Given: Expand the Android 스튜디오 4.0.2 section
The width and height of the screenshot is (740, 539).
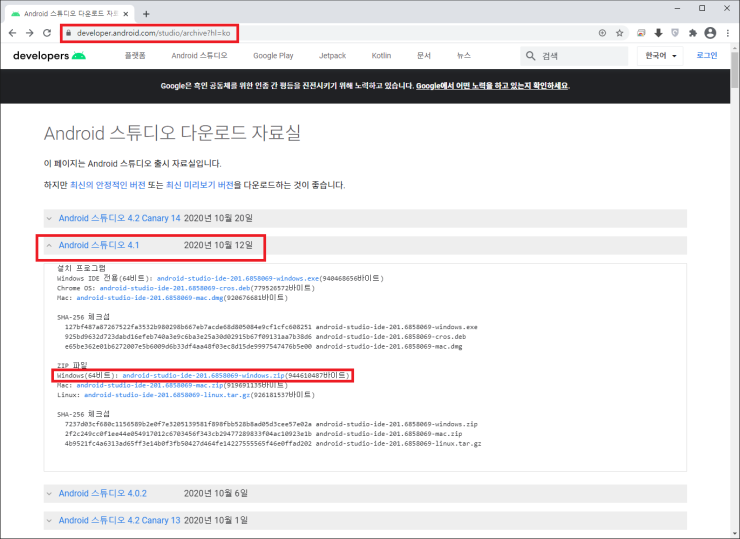Looking at the screenshot, I should pos(102,493).
